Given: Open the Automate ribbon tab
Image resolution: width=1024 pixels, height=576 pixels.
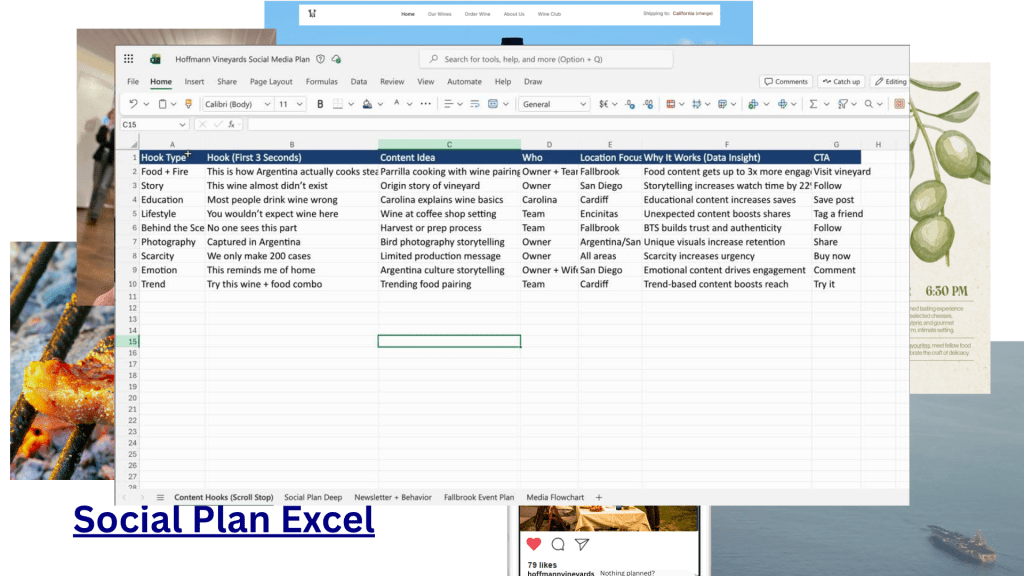Looking at the screenshot, I should pyautogui.click(x=464, y=82).
